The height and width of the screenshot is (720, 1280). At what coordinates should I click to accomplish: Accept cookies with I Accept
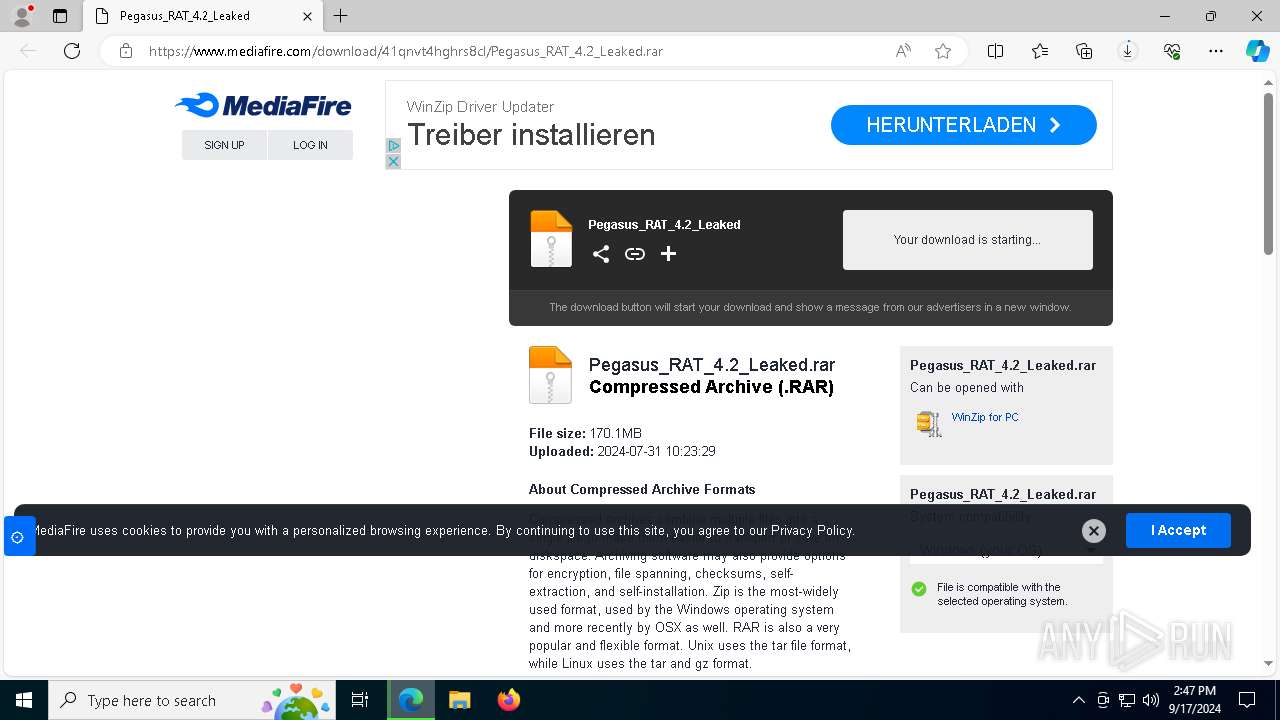point(1178,530)
